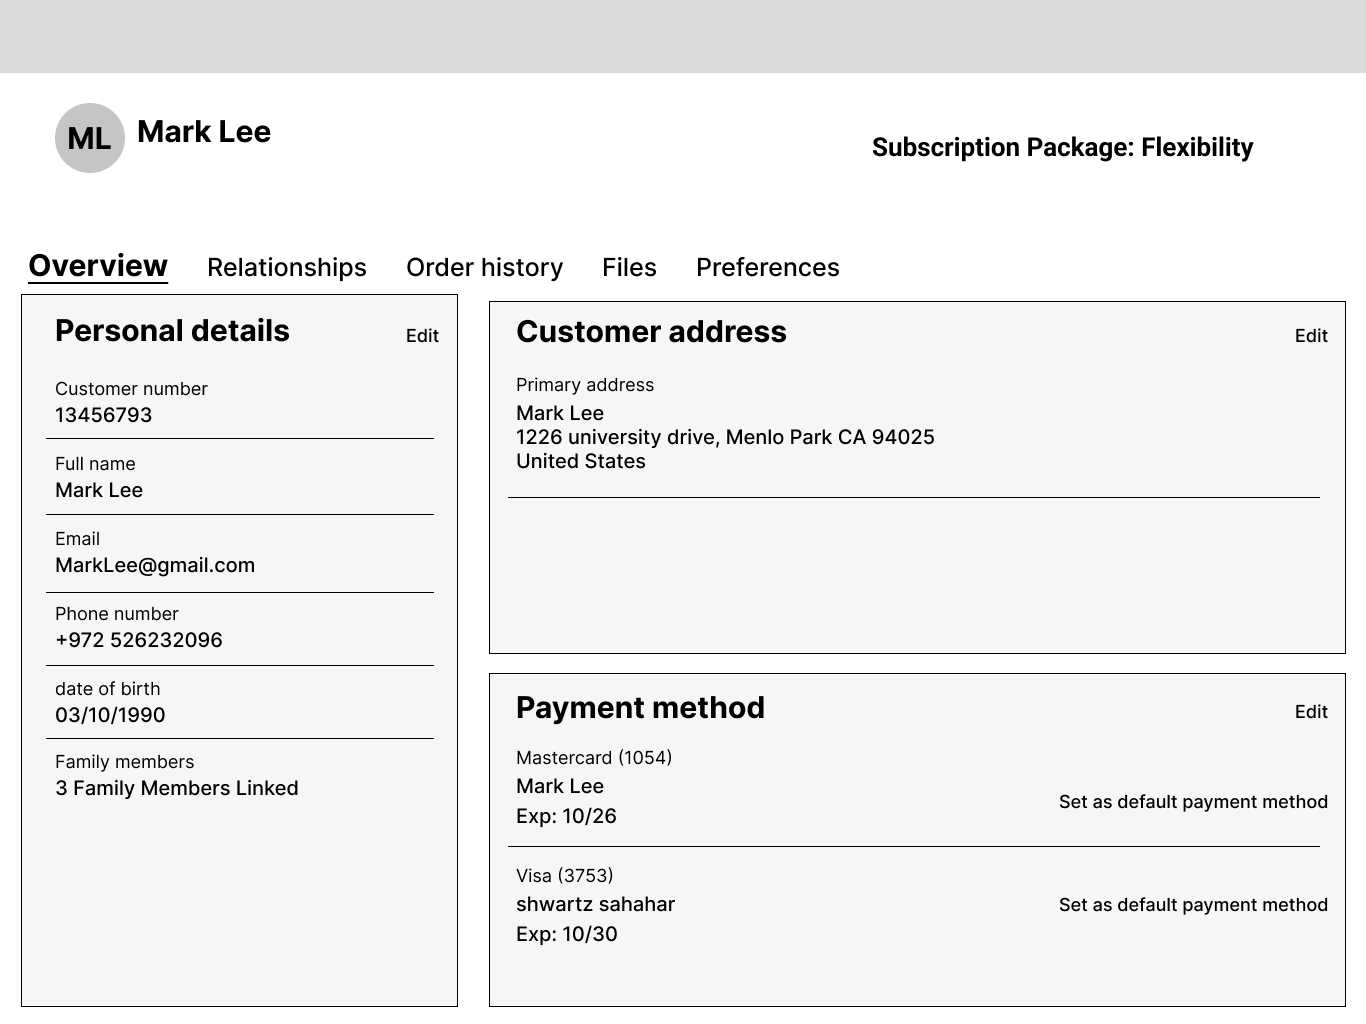Click Mark Lee cardholder under Mastercard
This screenshot has width=1366, height=1024.
[x=560, y=786]
